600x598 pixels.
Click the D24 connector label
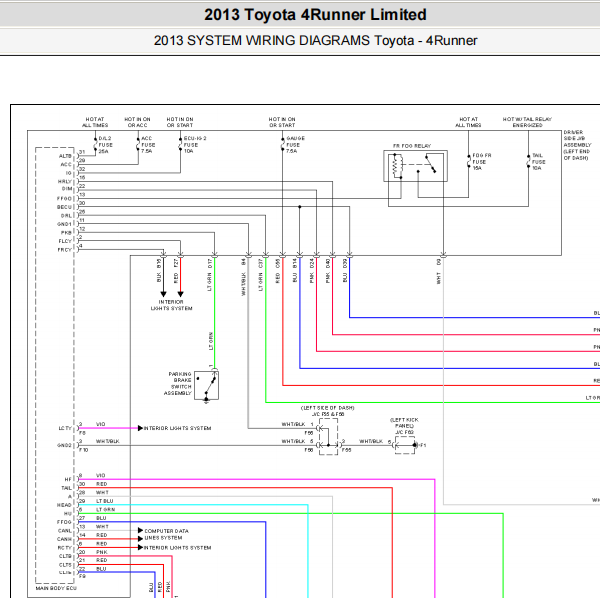coord(312,263)
